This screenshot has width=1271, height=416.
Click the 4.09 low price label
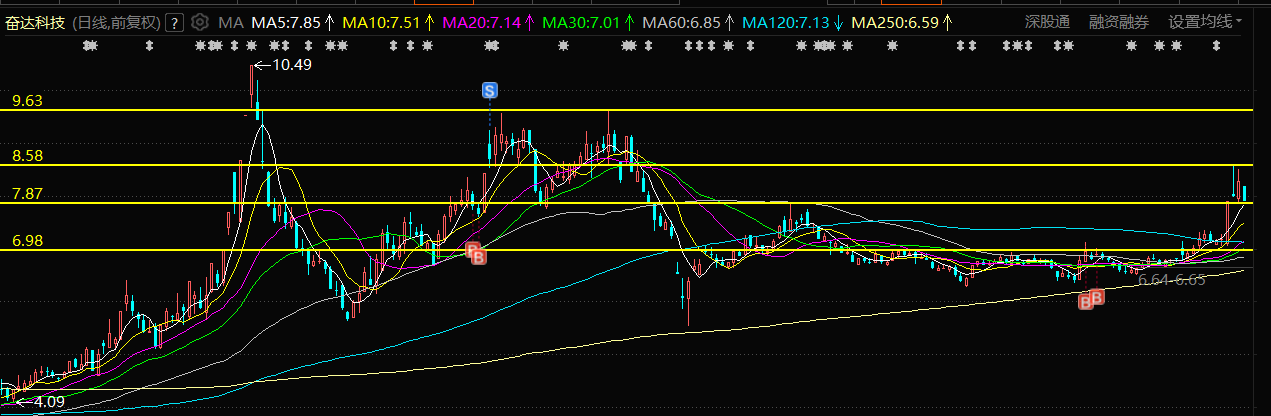pos(50,403)
